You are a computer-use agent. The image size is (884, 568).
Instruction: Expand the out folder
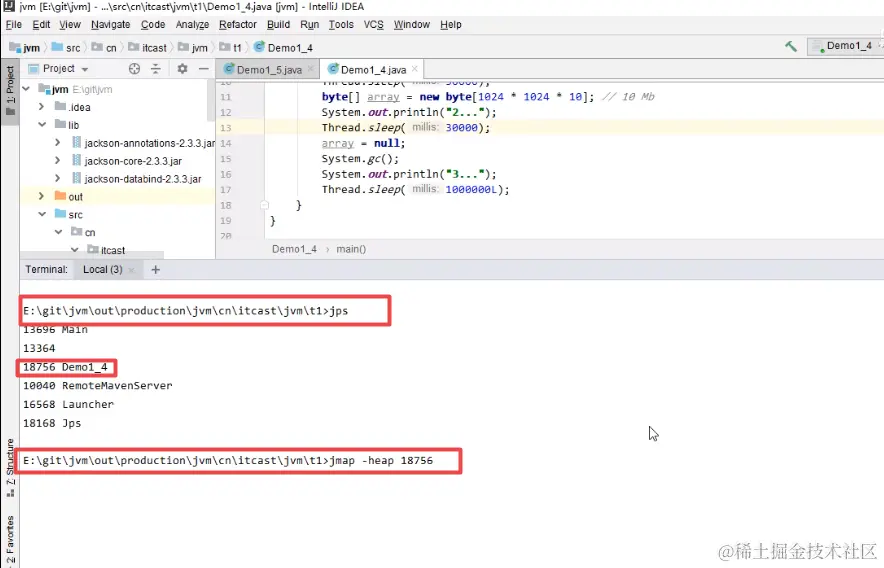(x=41, y=196)
